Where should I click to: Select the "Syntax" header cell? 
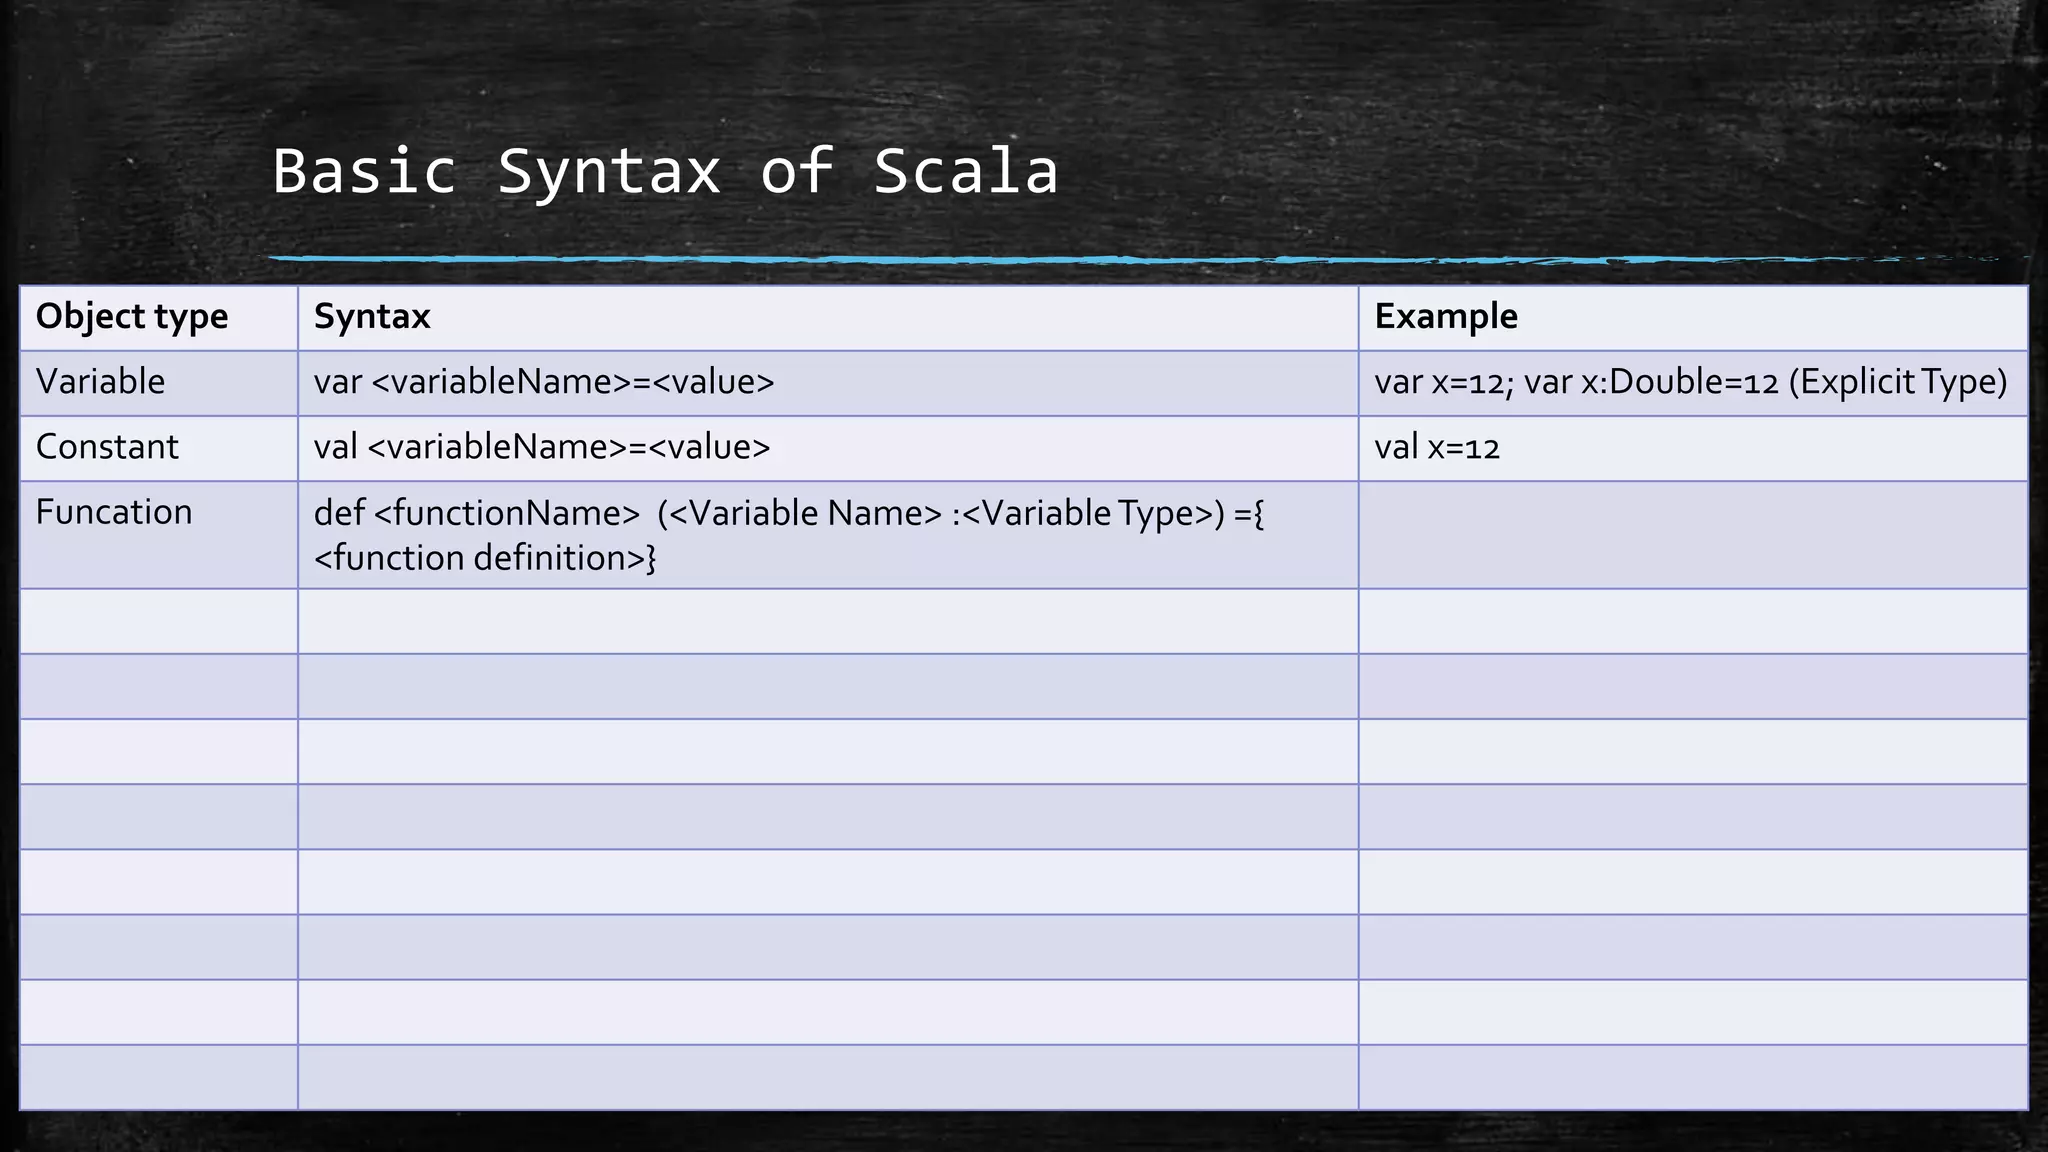click(828, 318)
